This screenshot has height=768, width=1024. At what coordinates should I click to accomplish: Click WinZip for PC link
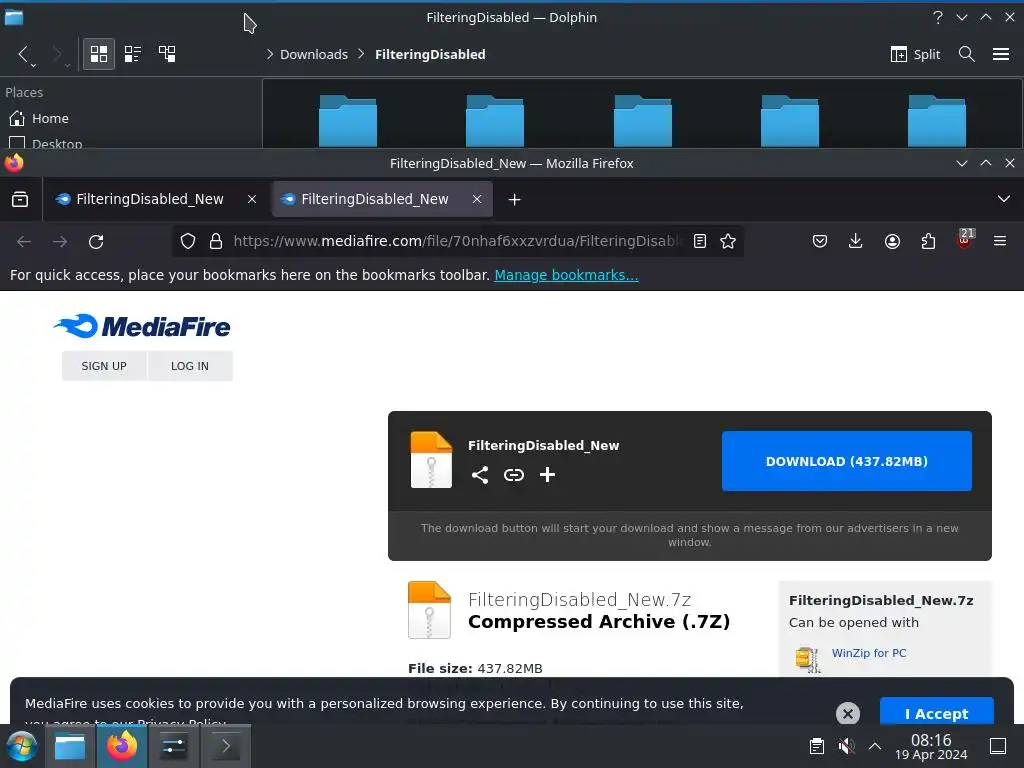[x=869, y=653]
